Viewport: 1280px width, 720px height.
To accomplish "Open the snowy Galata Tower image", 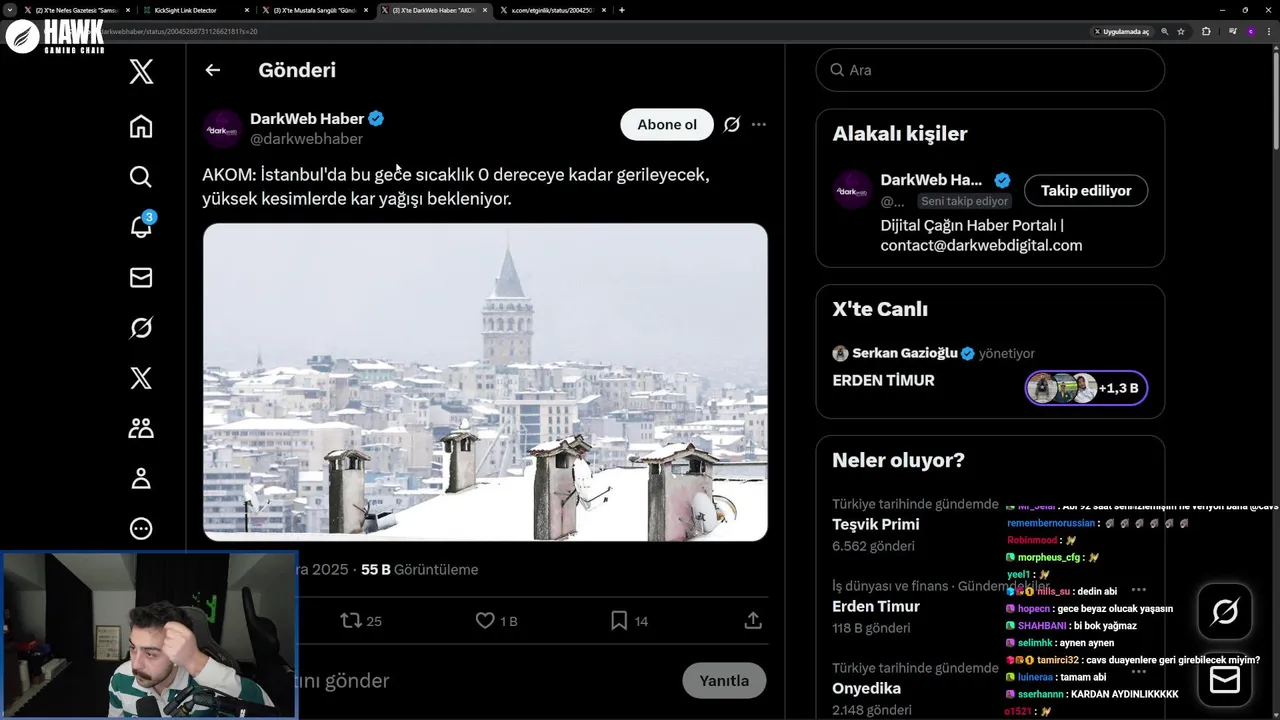I will pyautogui.click(x=485, y=382).
